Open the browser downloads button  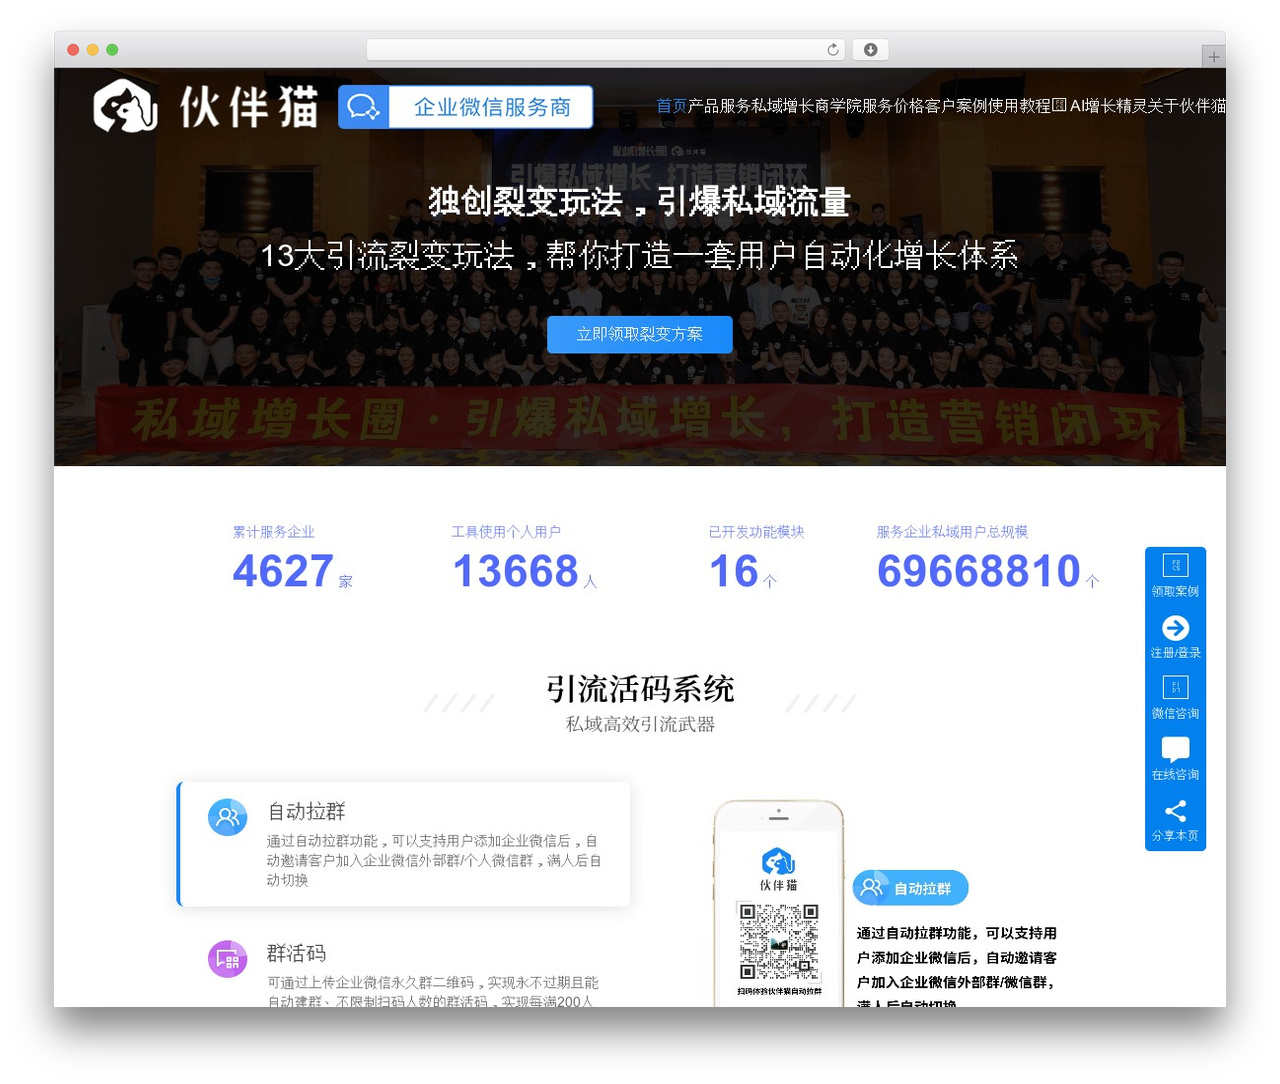pyautogui.click(x=870, y=50)
